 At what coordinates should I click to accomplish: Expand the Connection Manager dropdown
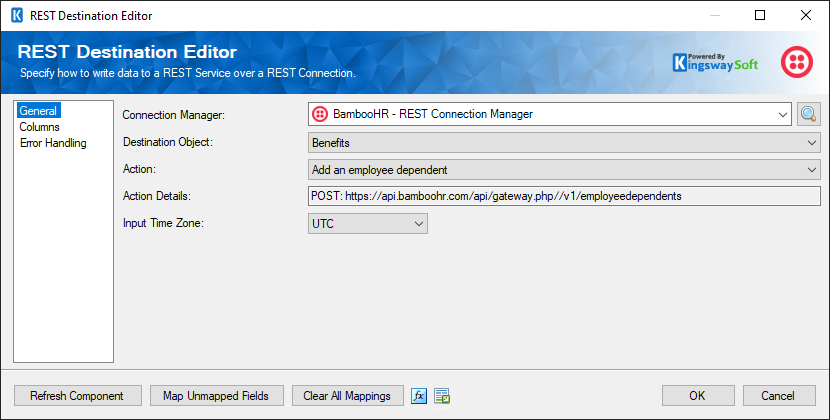782,114
